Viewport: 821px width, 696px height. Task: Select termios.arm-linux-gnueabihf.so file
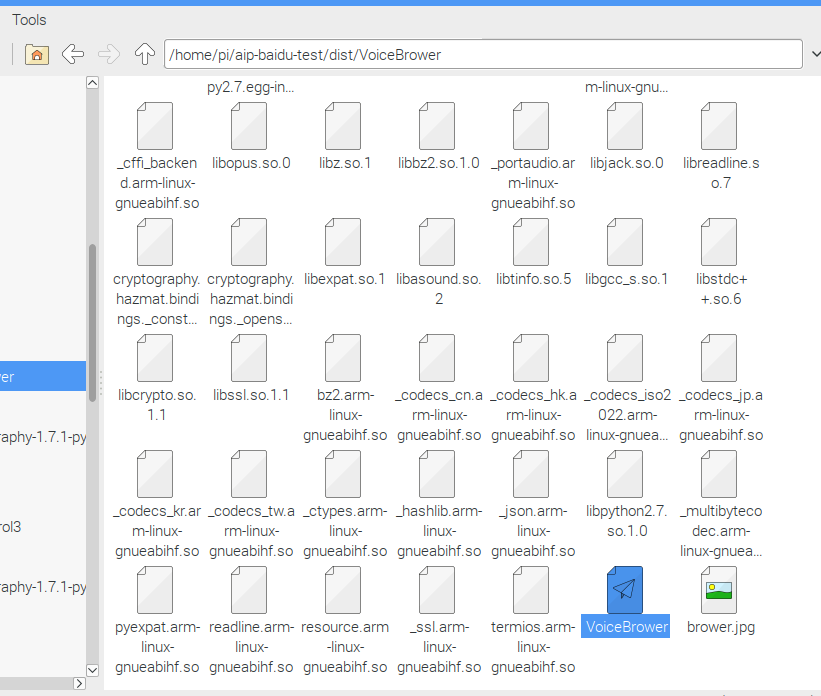pyautogui.click(x=532, y=621)
